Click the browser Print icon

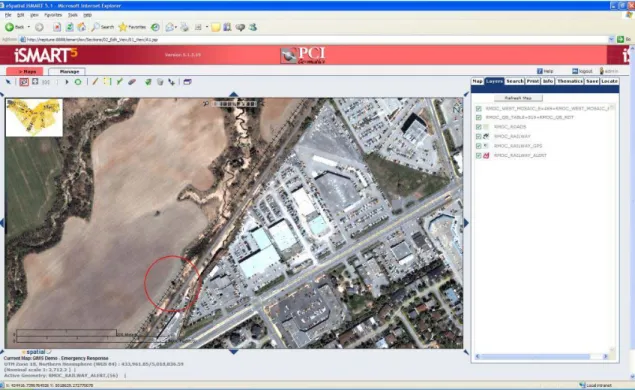tap(184, 27)
